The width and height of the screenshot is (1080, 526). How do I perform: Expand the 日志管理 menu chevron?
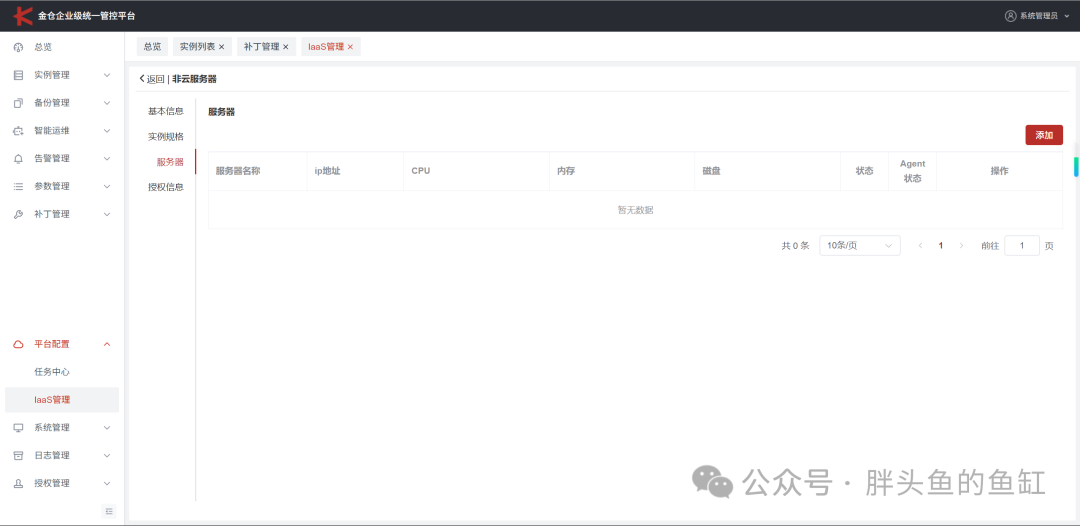[107, 455]
